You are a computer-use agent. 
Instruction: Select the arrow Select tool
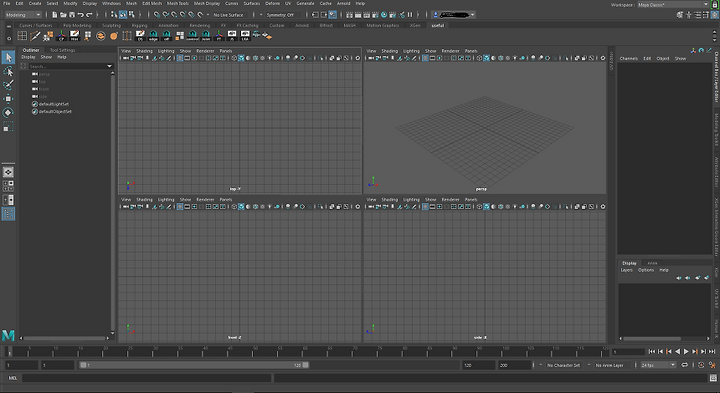point(8,57)
